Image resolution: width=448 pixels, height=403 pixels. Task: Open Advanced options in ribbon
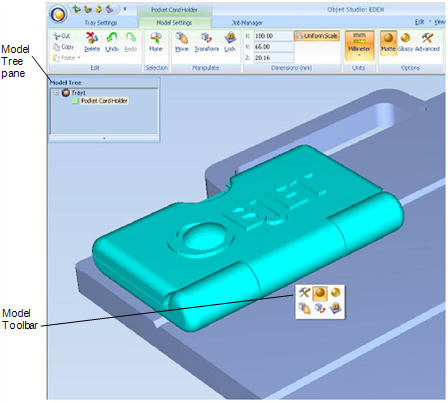click(x=427, y=42)
